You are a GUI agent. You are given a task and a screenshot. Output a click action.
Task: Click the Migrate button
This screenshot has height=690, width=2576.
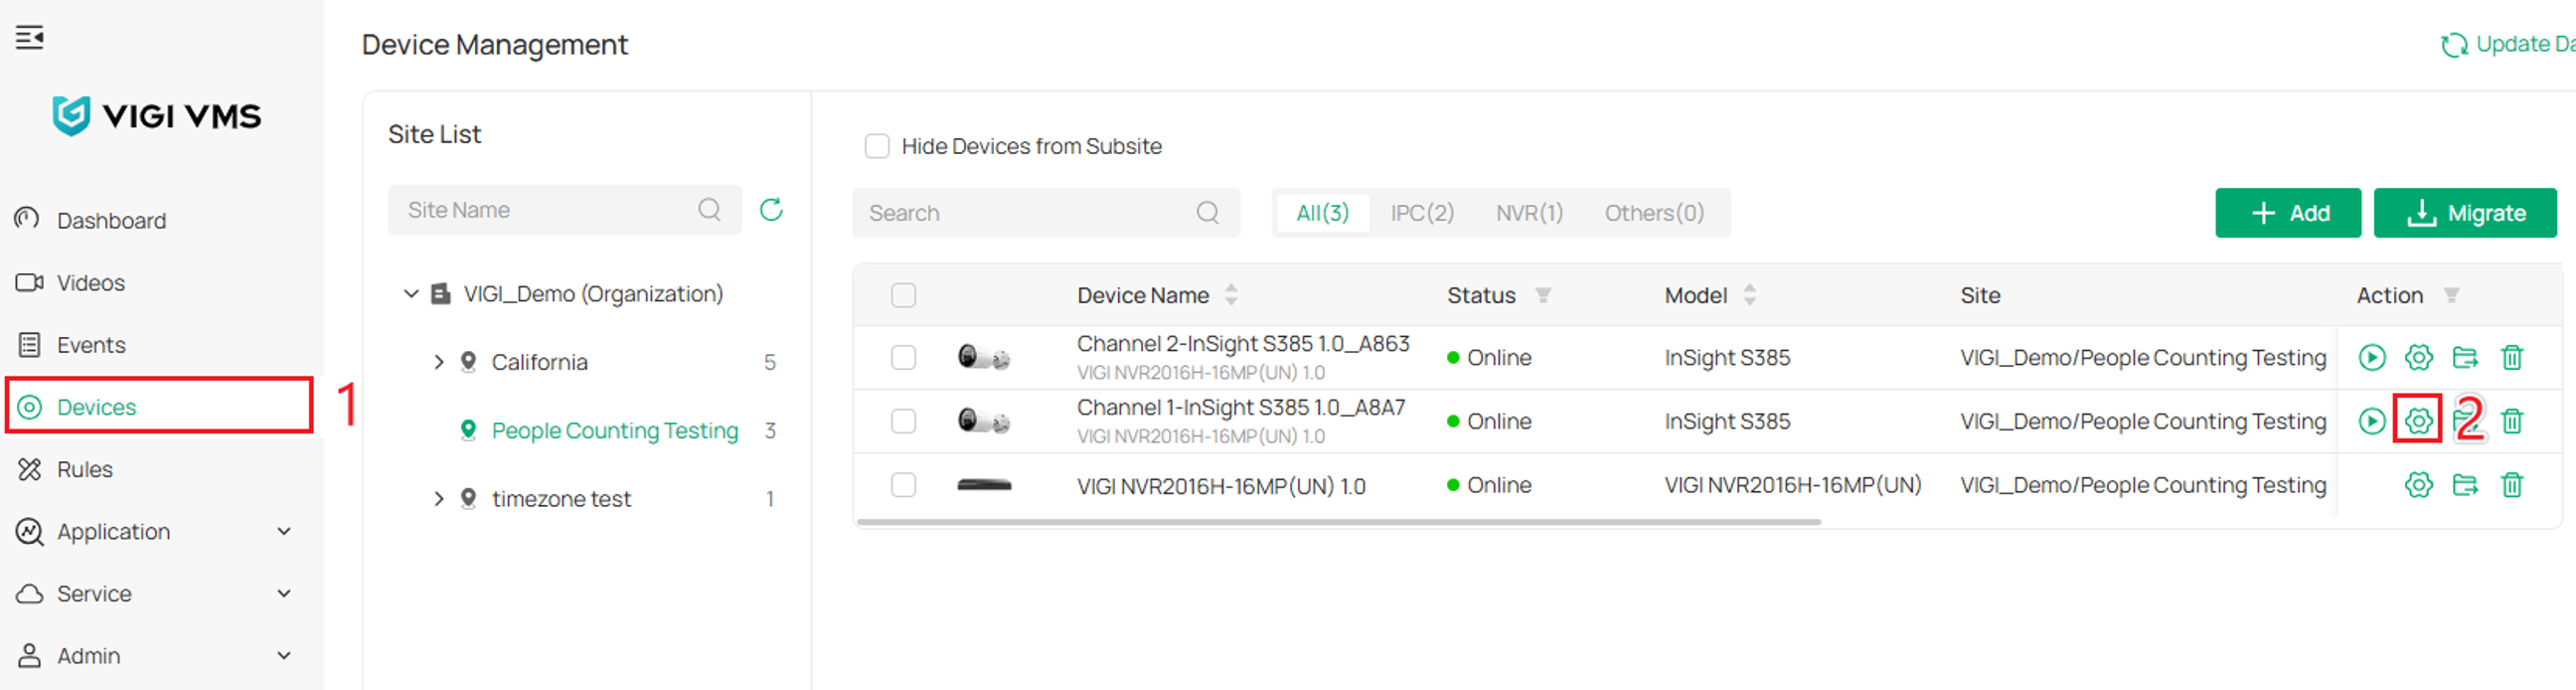coord(2465,213)
